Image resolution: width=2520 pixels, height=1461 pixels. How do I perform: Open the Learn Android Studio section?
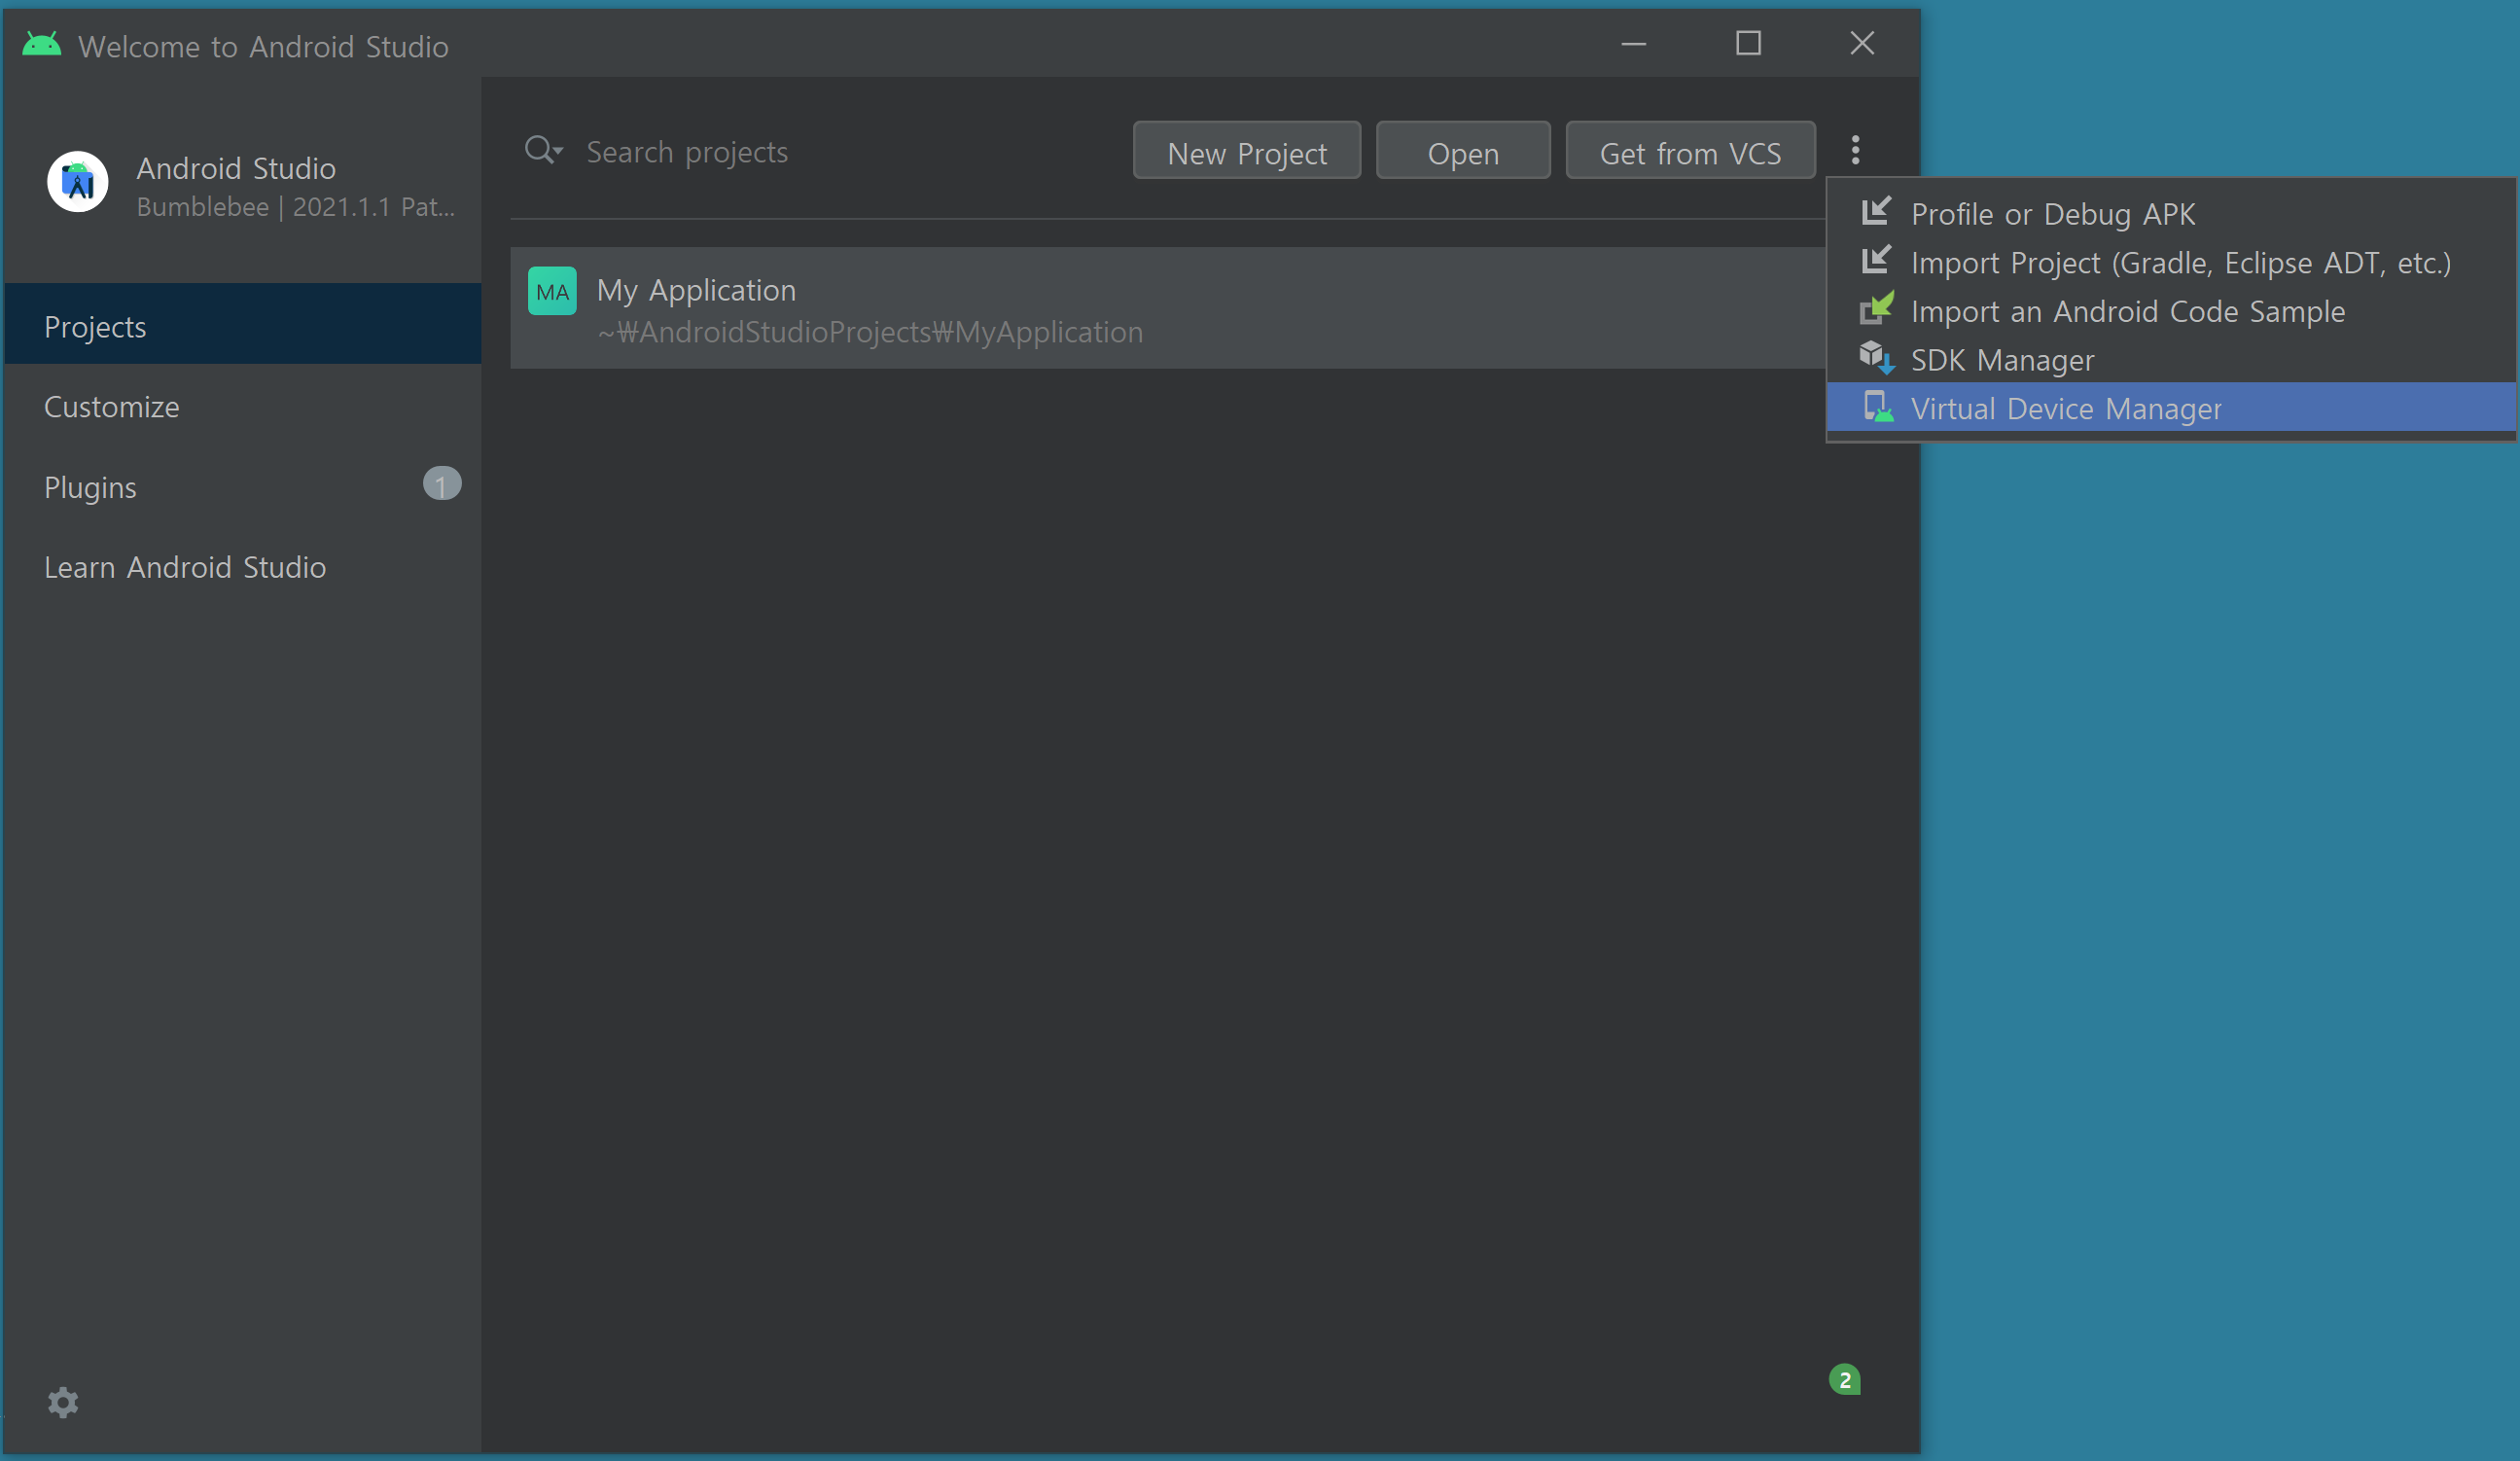coord(185,567)
